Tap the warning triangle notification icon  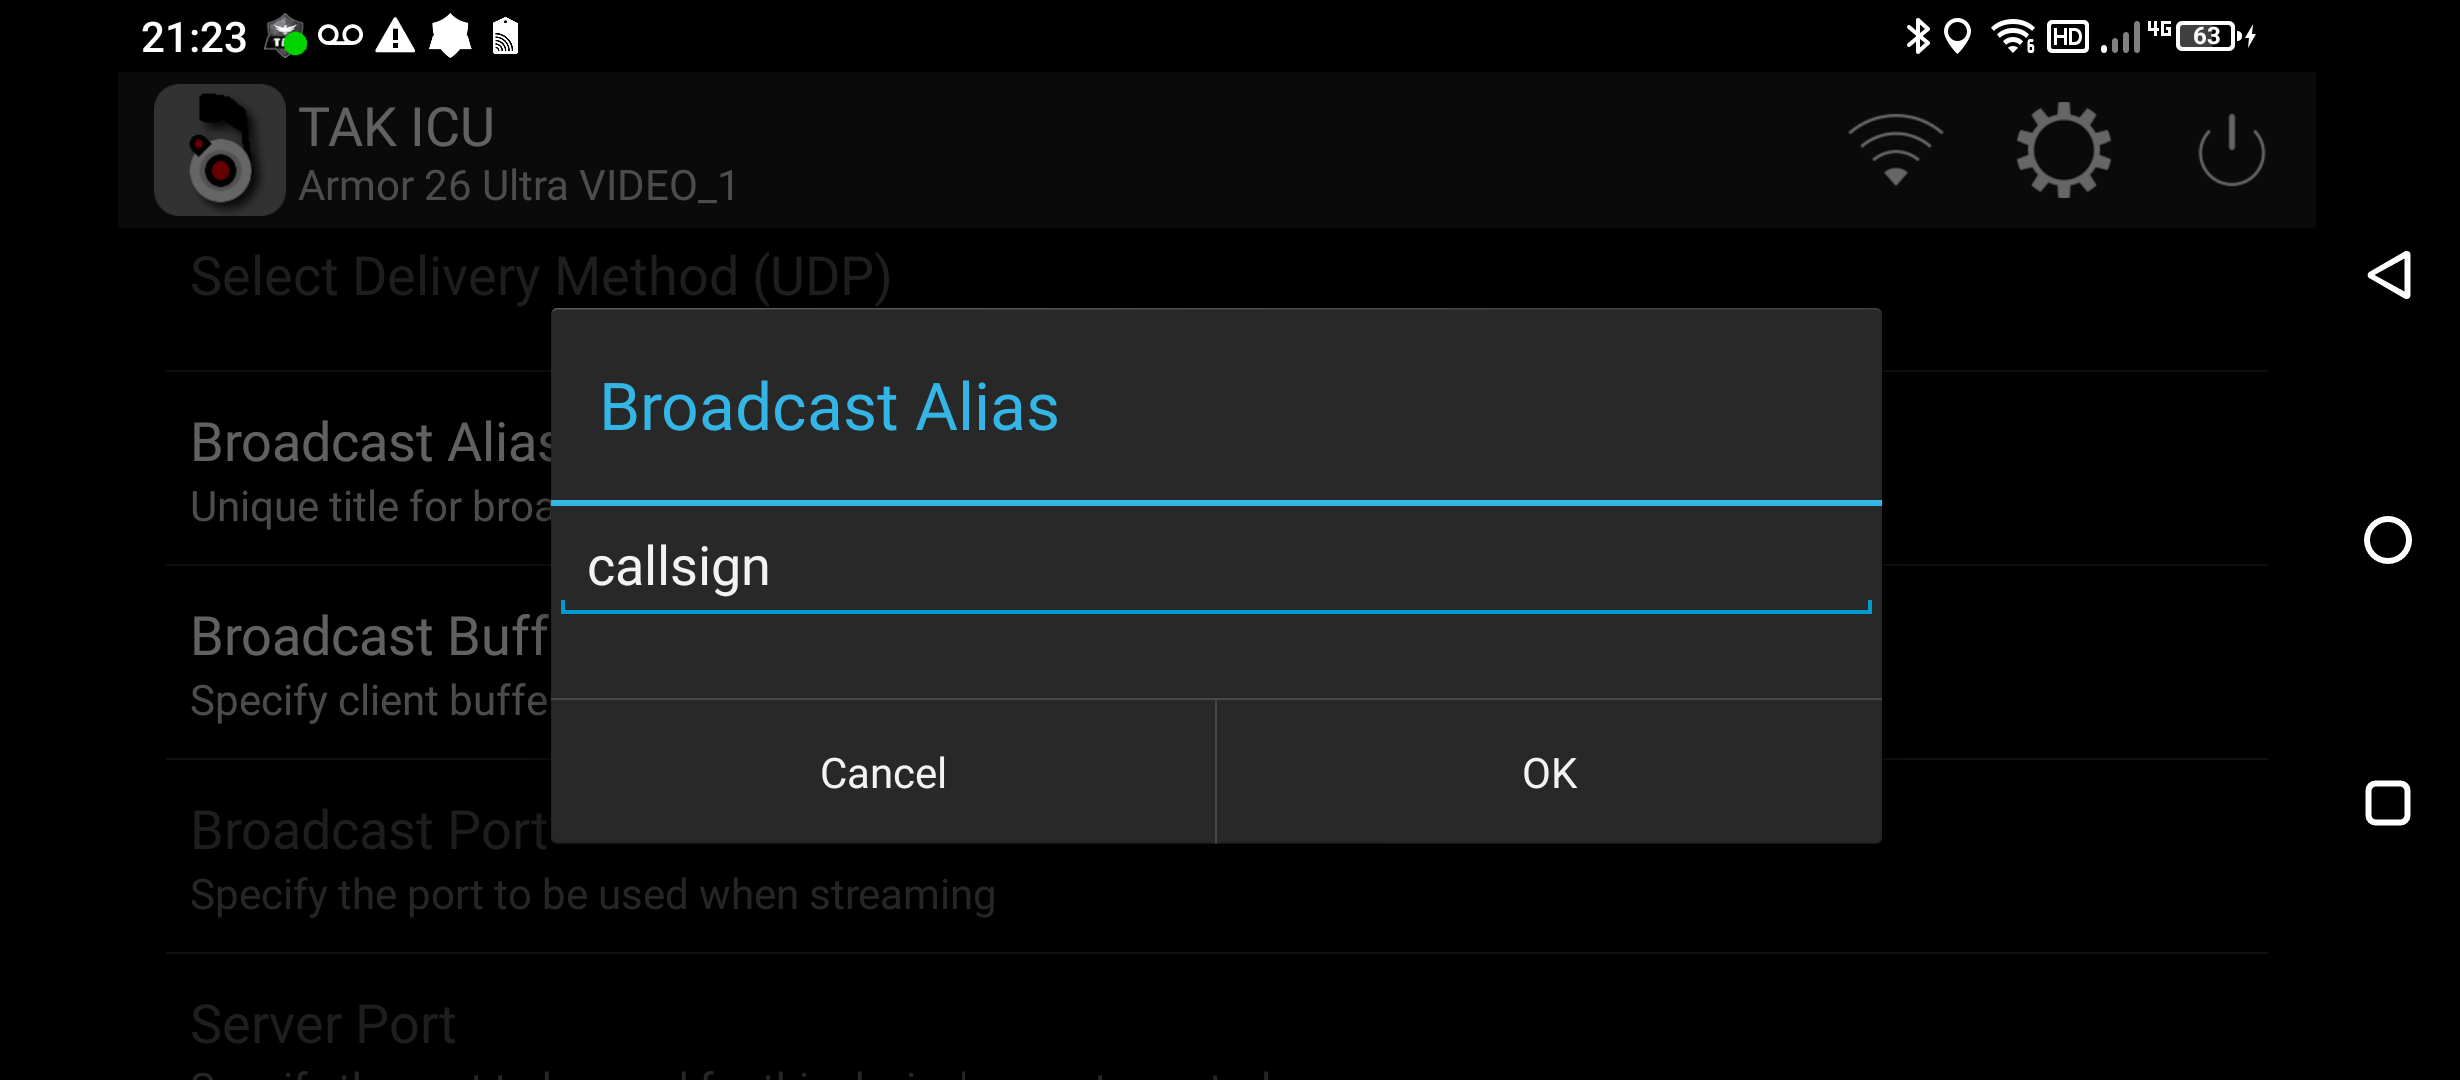point(395,37)
